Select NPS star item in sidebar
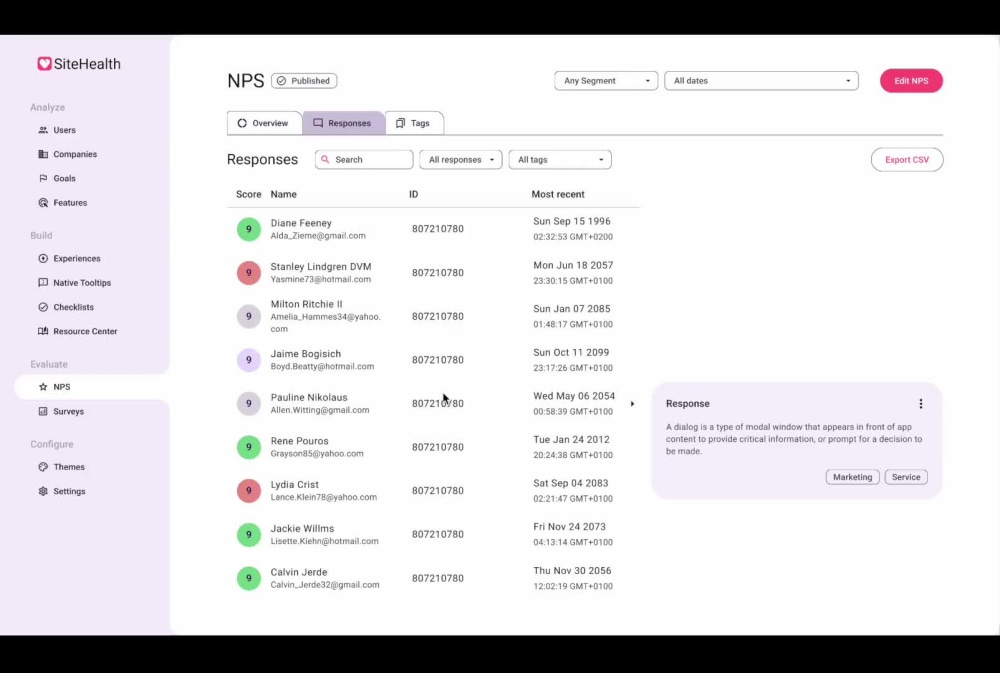 tap(92, 387)
